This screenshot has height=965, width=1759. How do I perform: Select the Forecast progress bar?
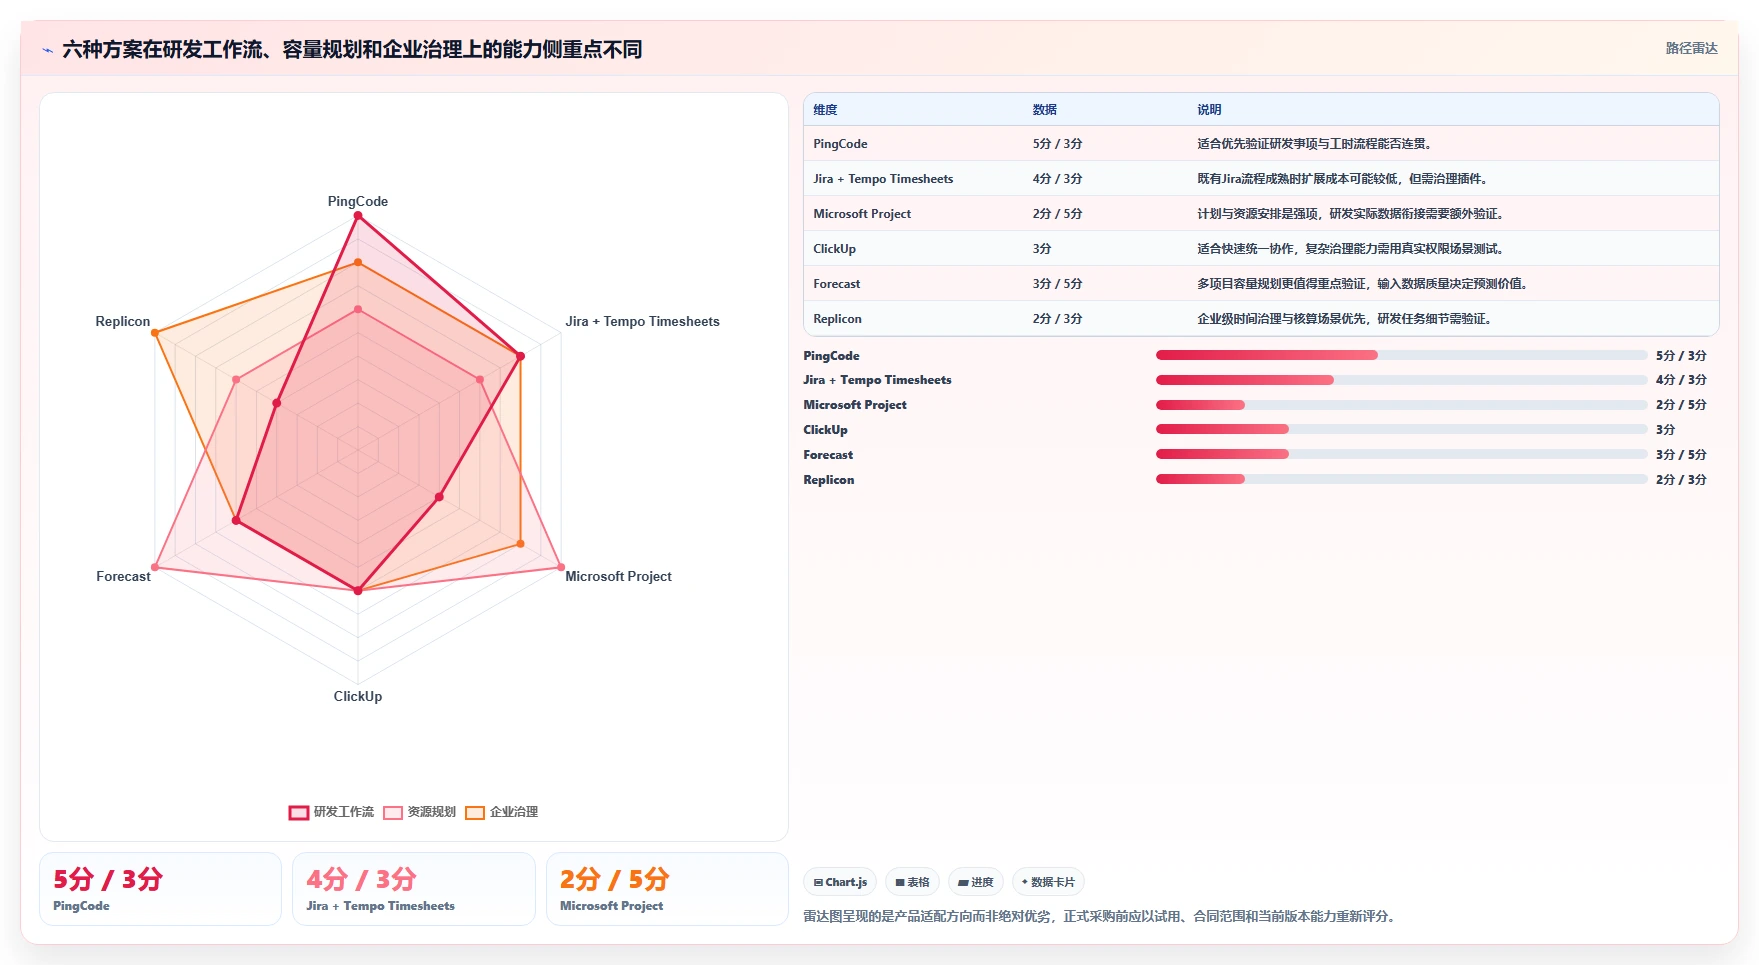(1401, 454)
